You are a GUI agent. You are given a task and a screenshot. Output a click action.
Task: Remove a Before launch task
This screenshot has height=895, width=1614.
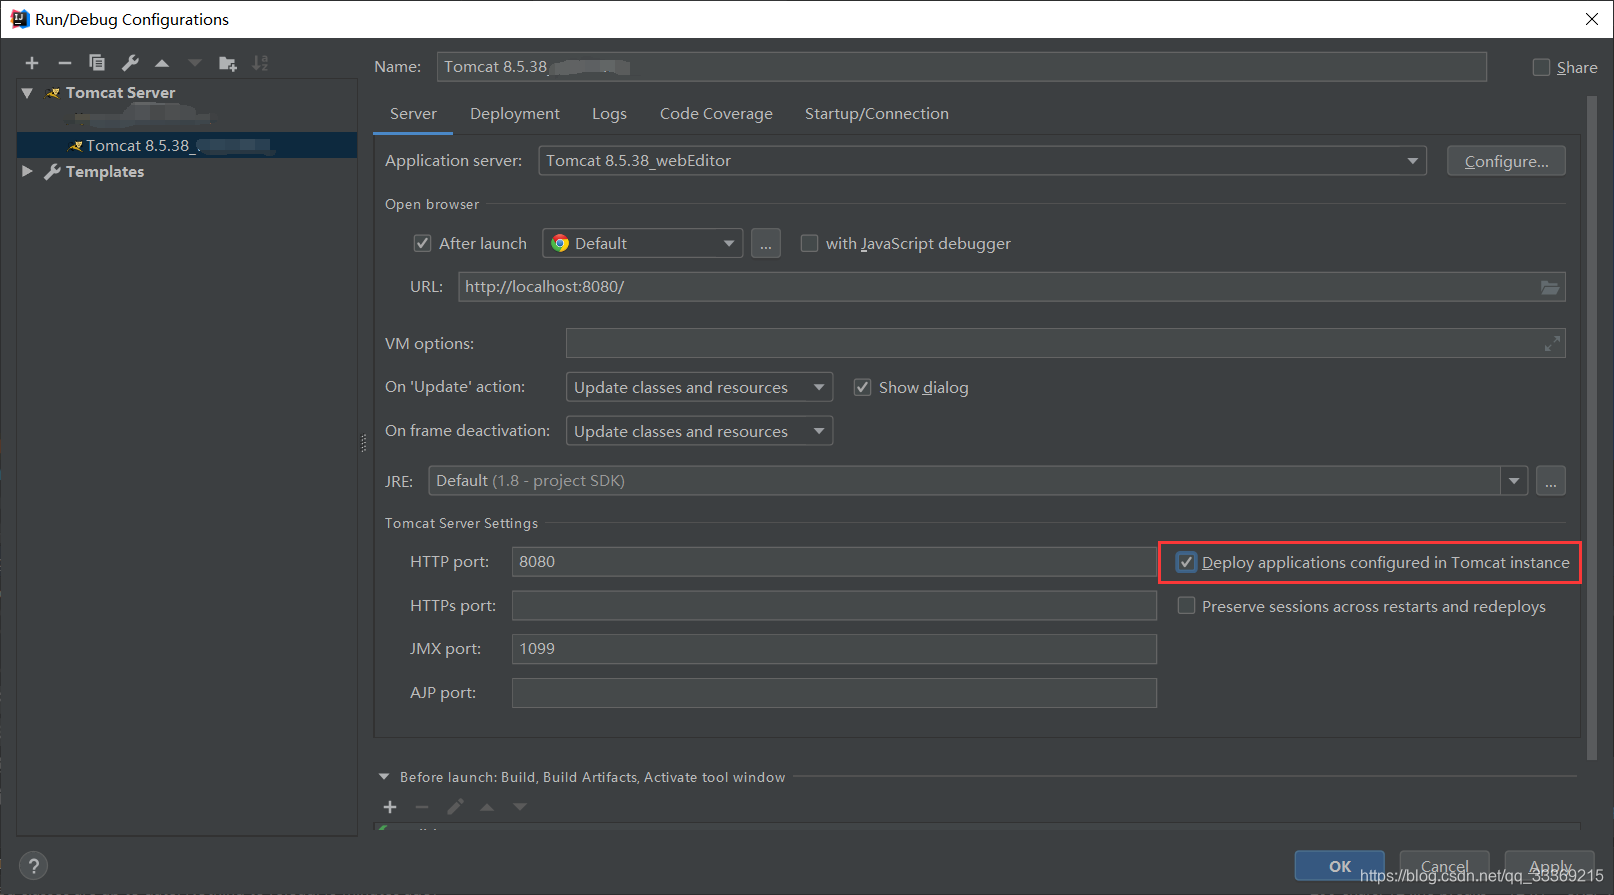click(422, 807)
